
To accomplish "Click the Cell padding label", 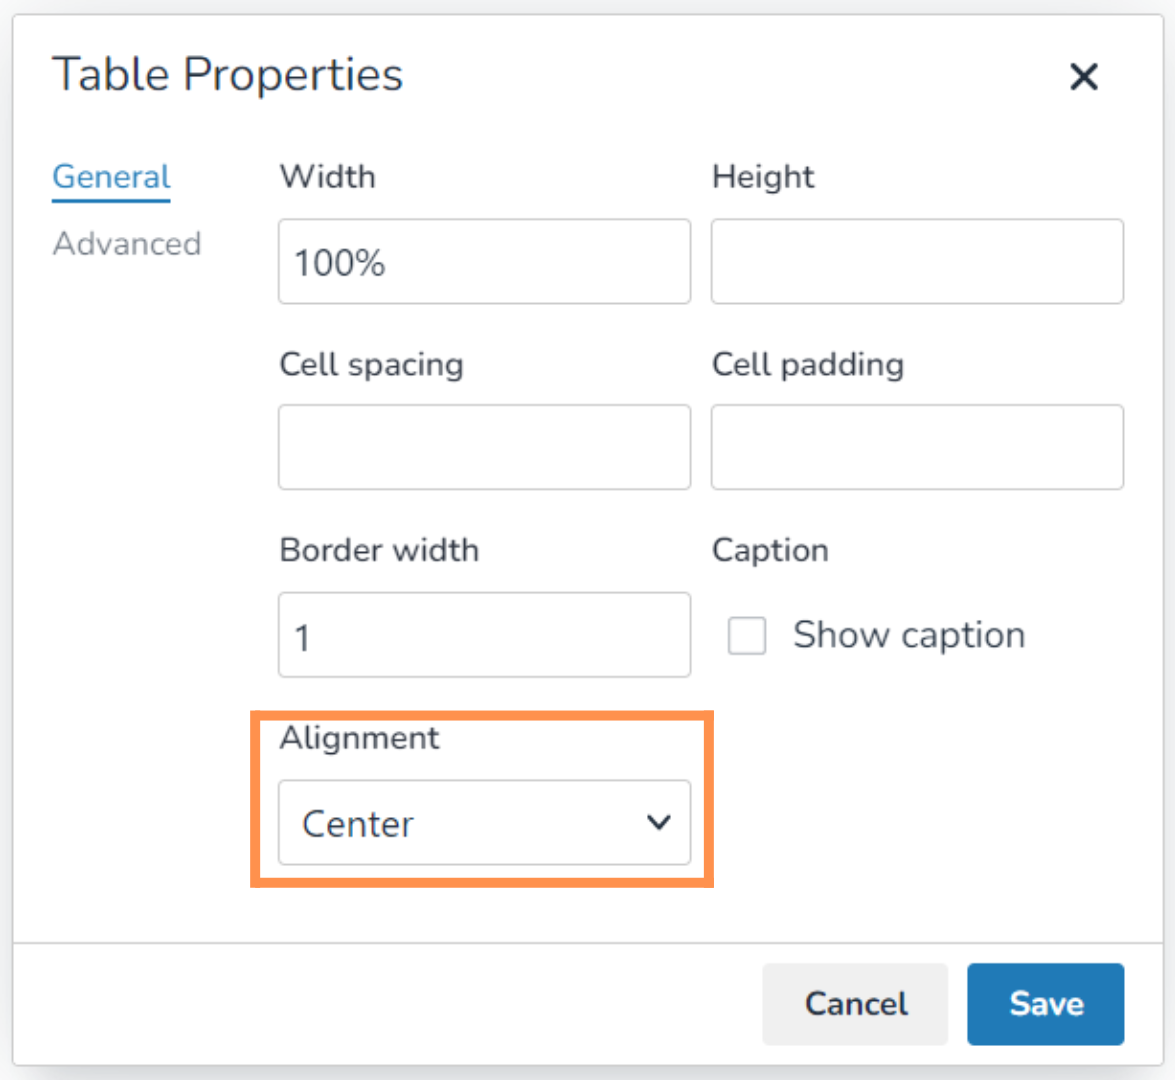I will pos(807,365).
